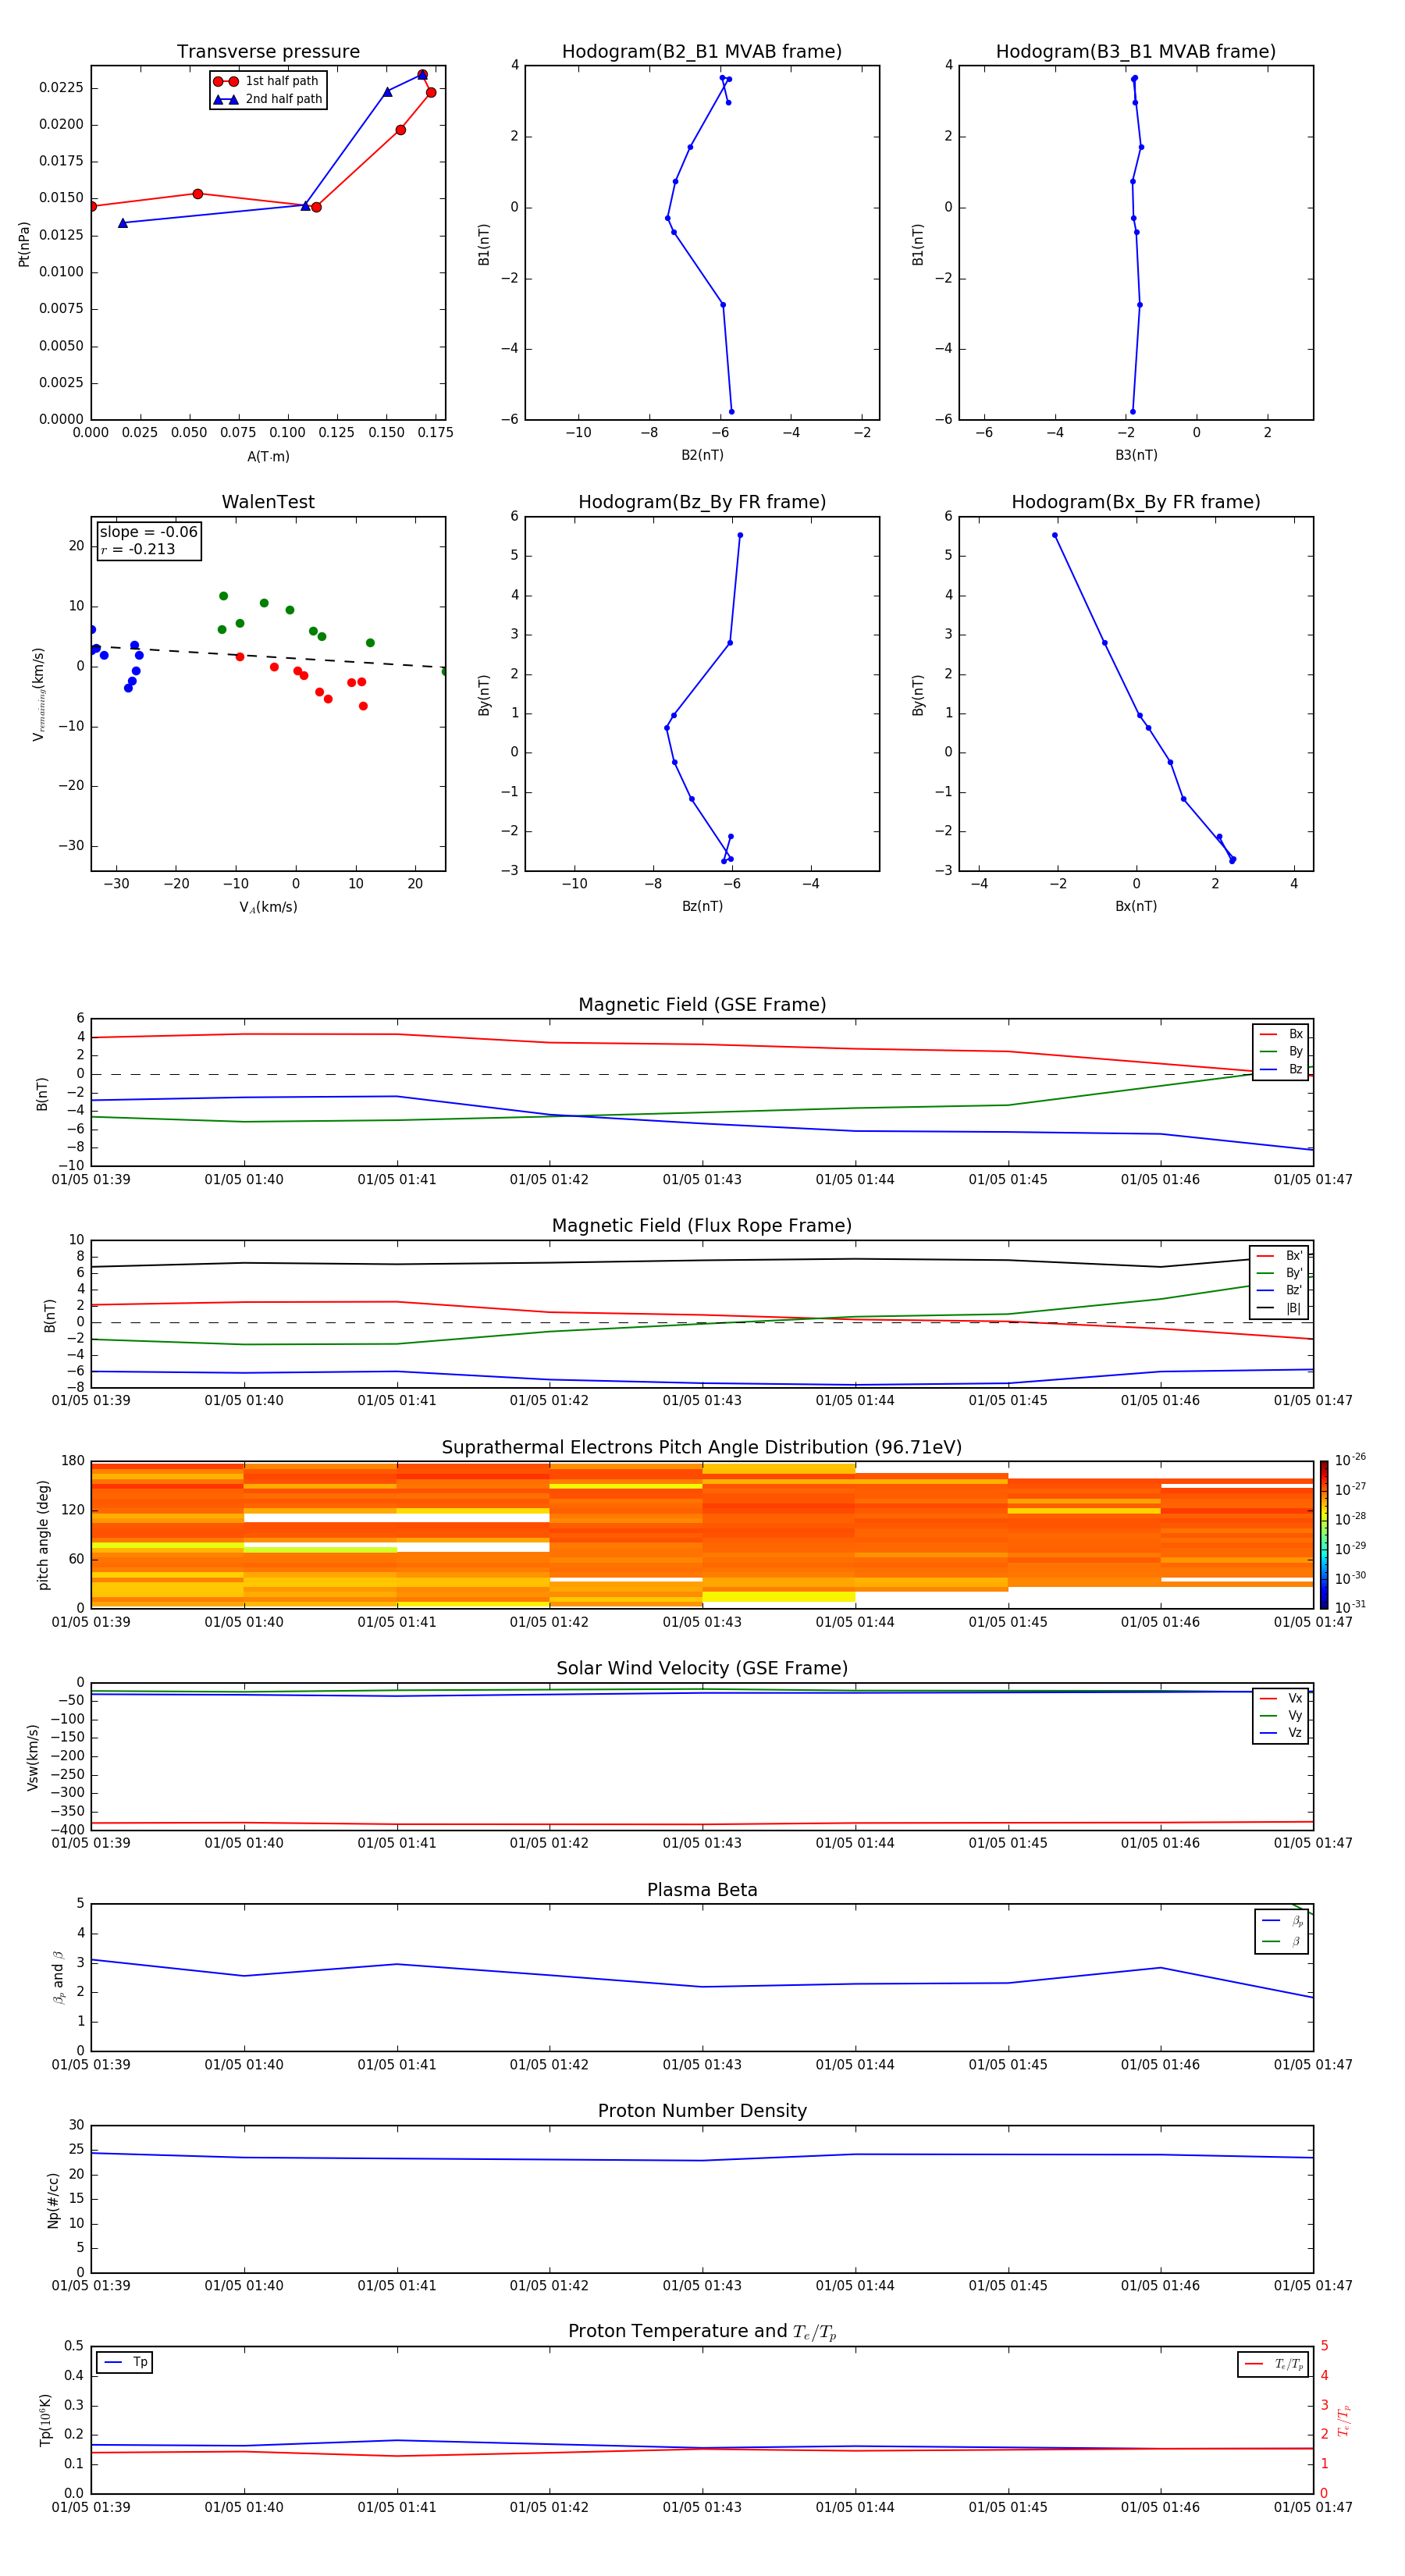
Task: Click the 'Magnetic Field (GSE Frame)' title
Action: tap(702, 1005)
